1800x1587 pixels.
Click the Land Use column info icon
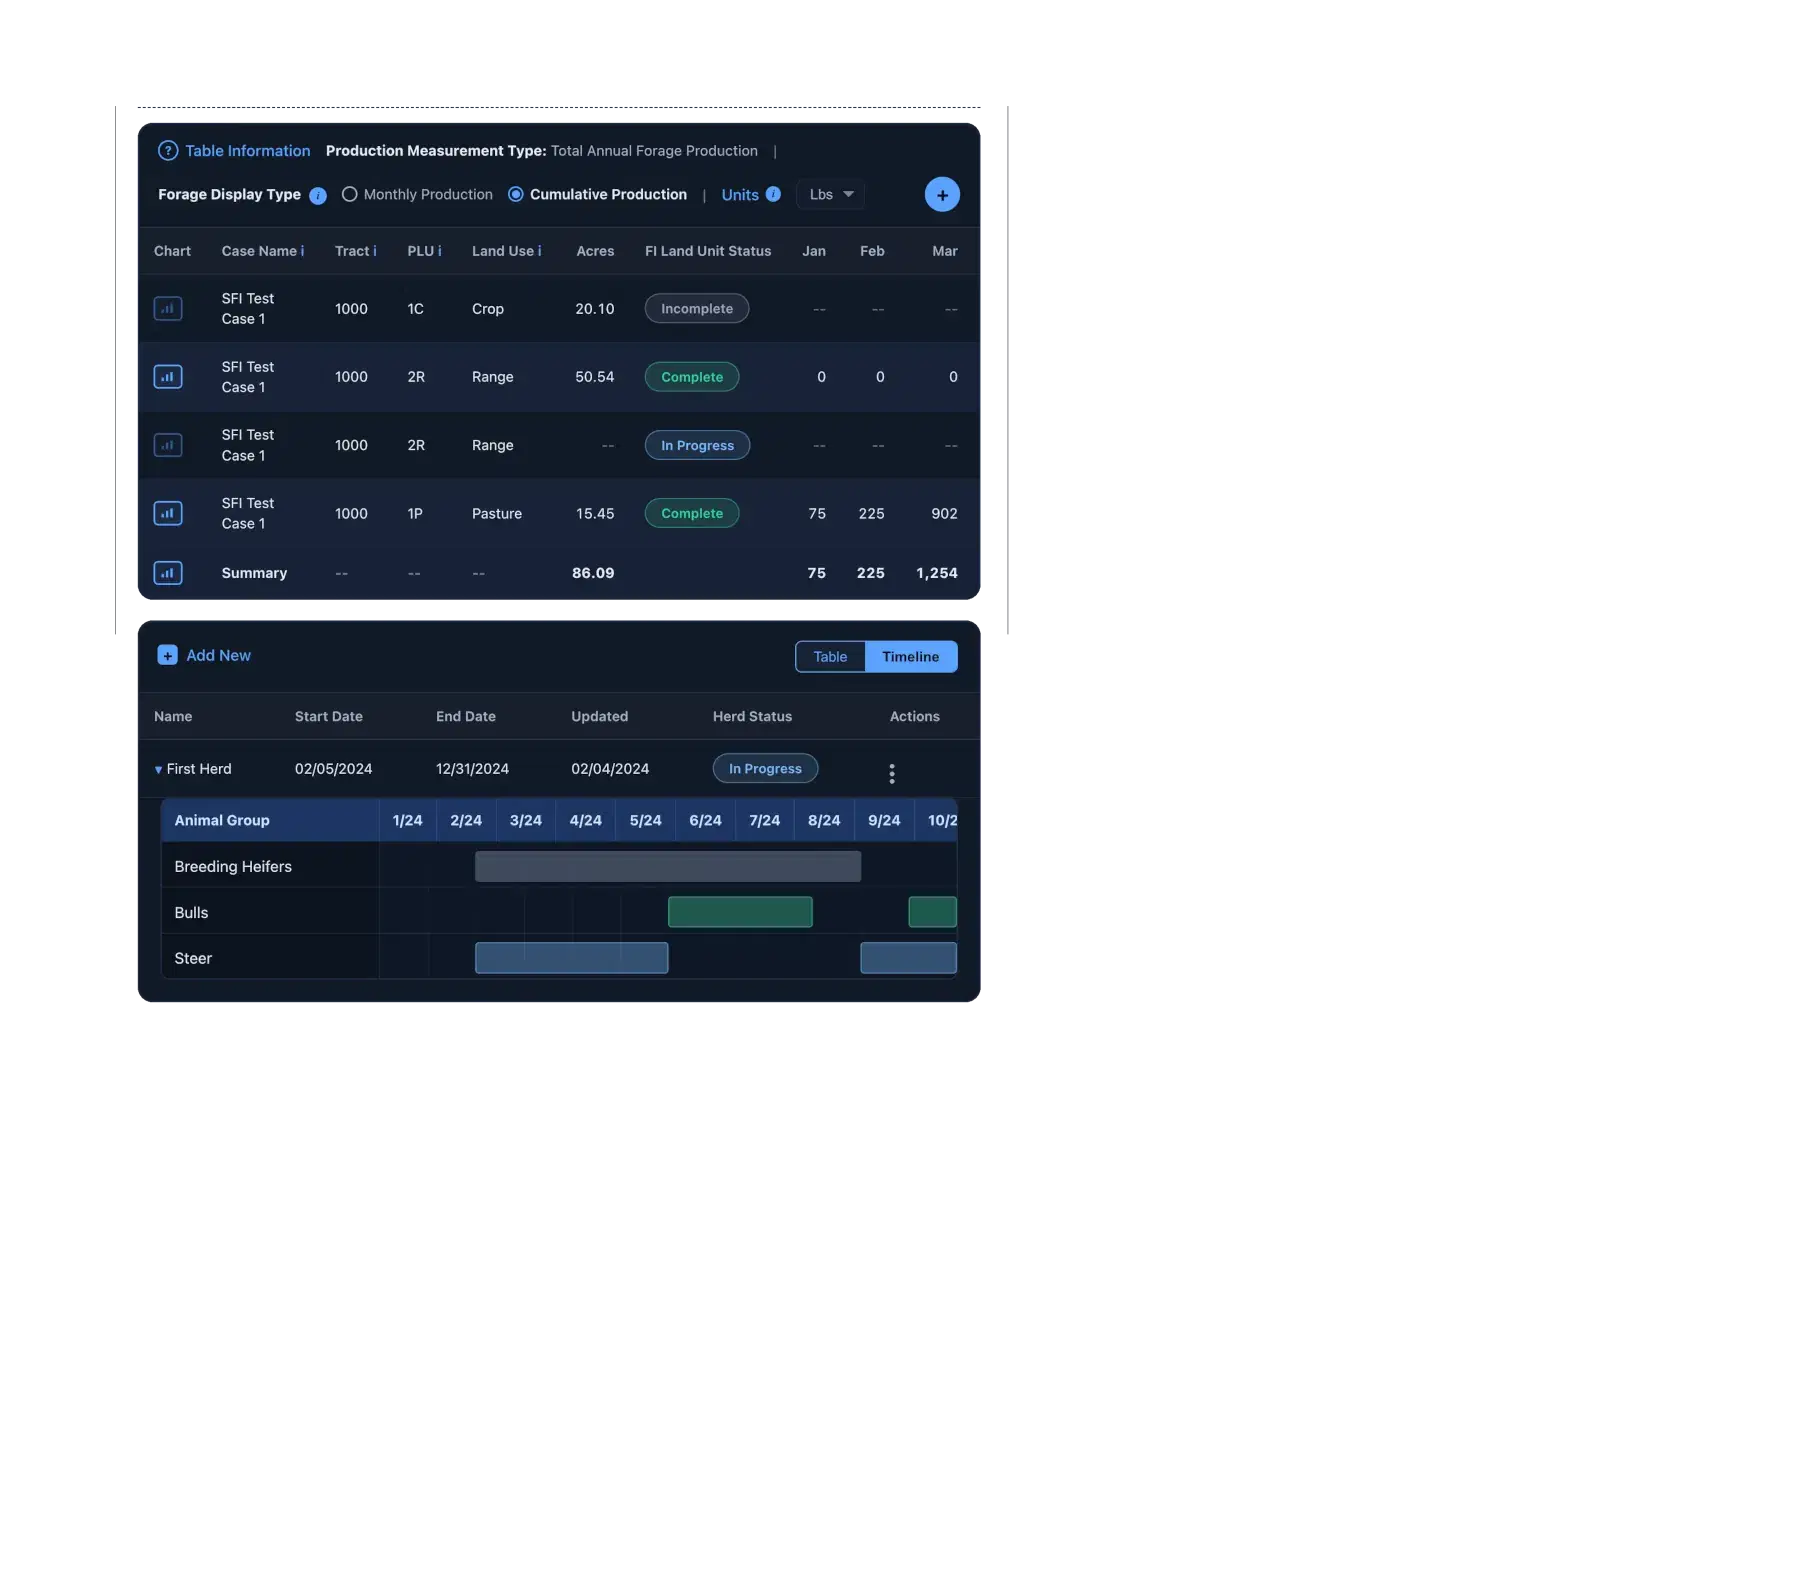539,251
